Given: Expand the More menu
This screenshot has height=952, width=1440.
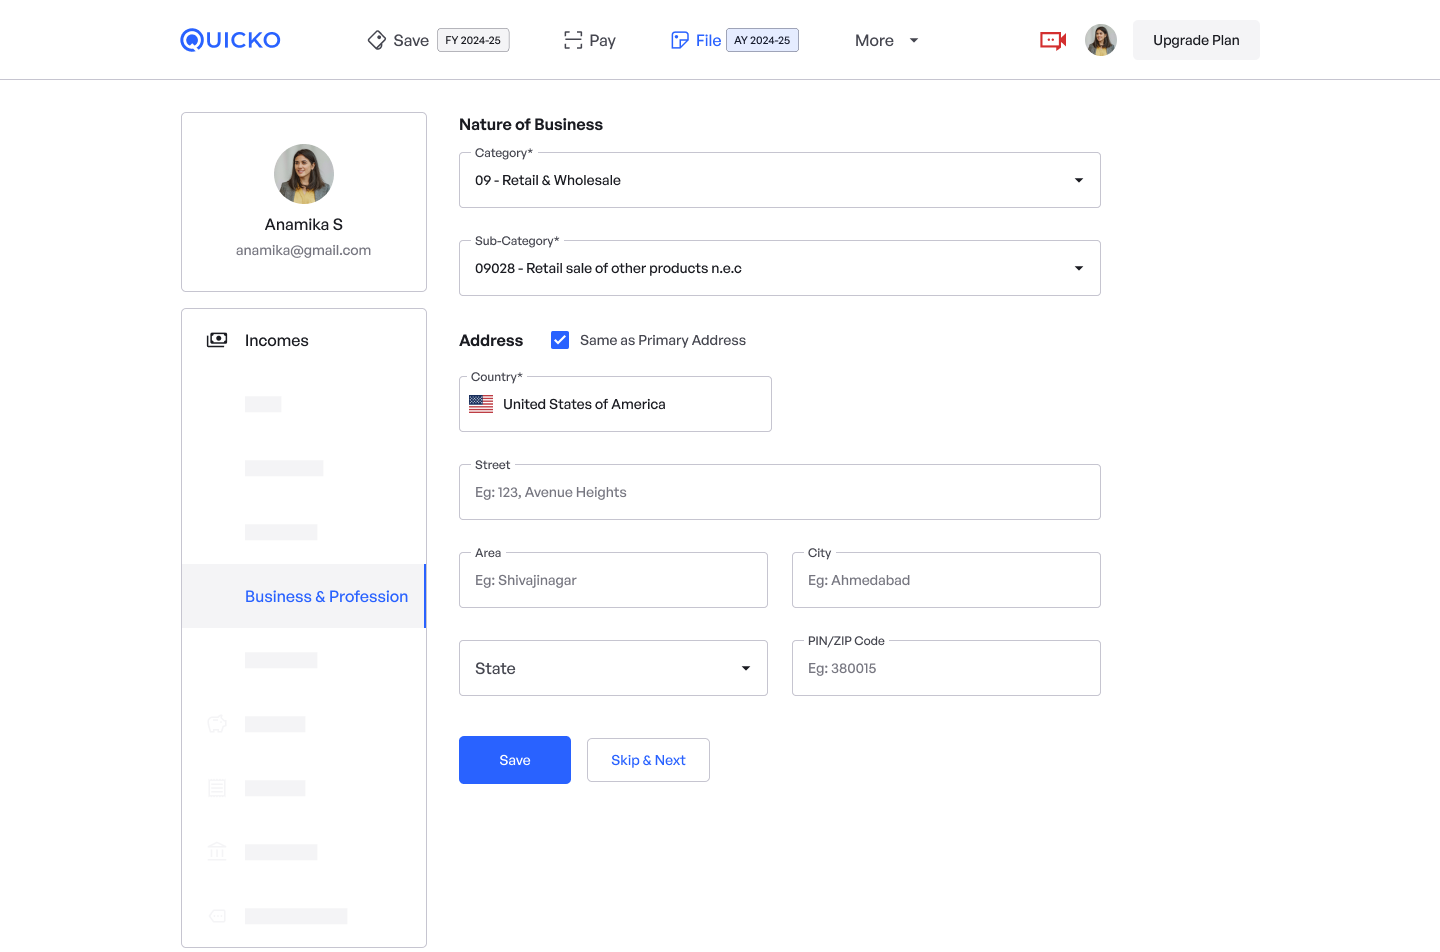Looking at the screenshot, I should pyautogui.click(x=886, y=40).
